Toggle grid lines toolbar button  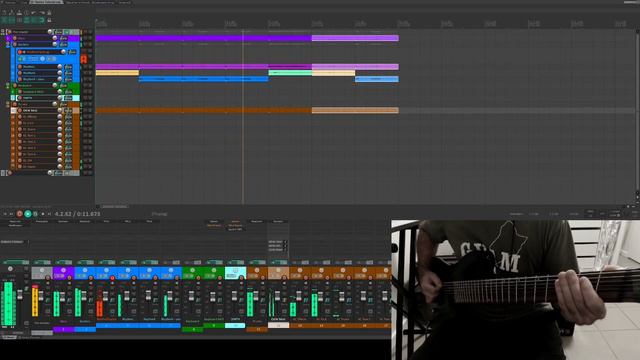pyautogui.click(x=34, y=20)
